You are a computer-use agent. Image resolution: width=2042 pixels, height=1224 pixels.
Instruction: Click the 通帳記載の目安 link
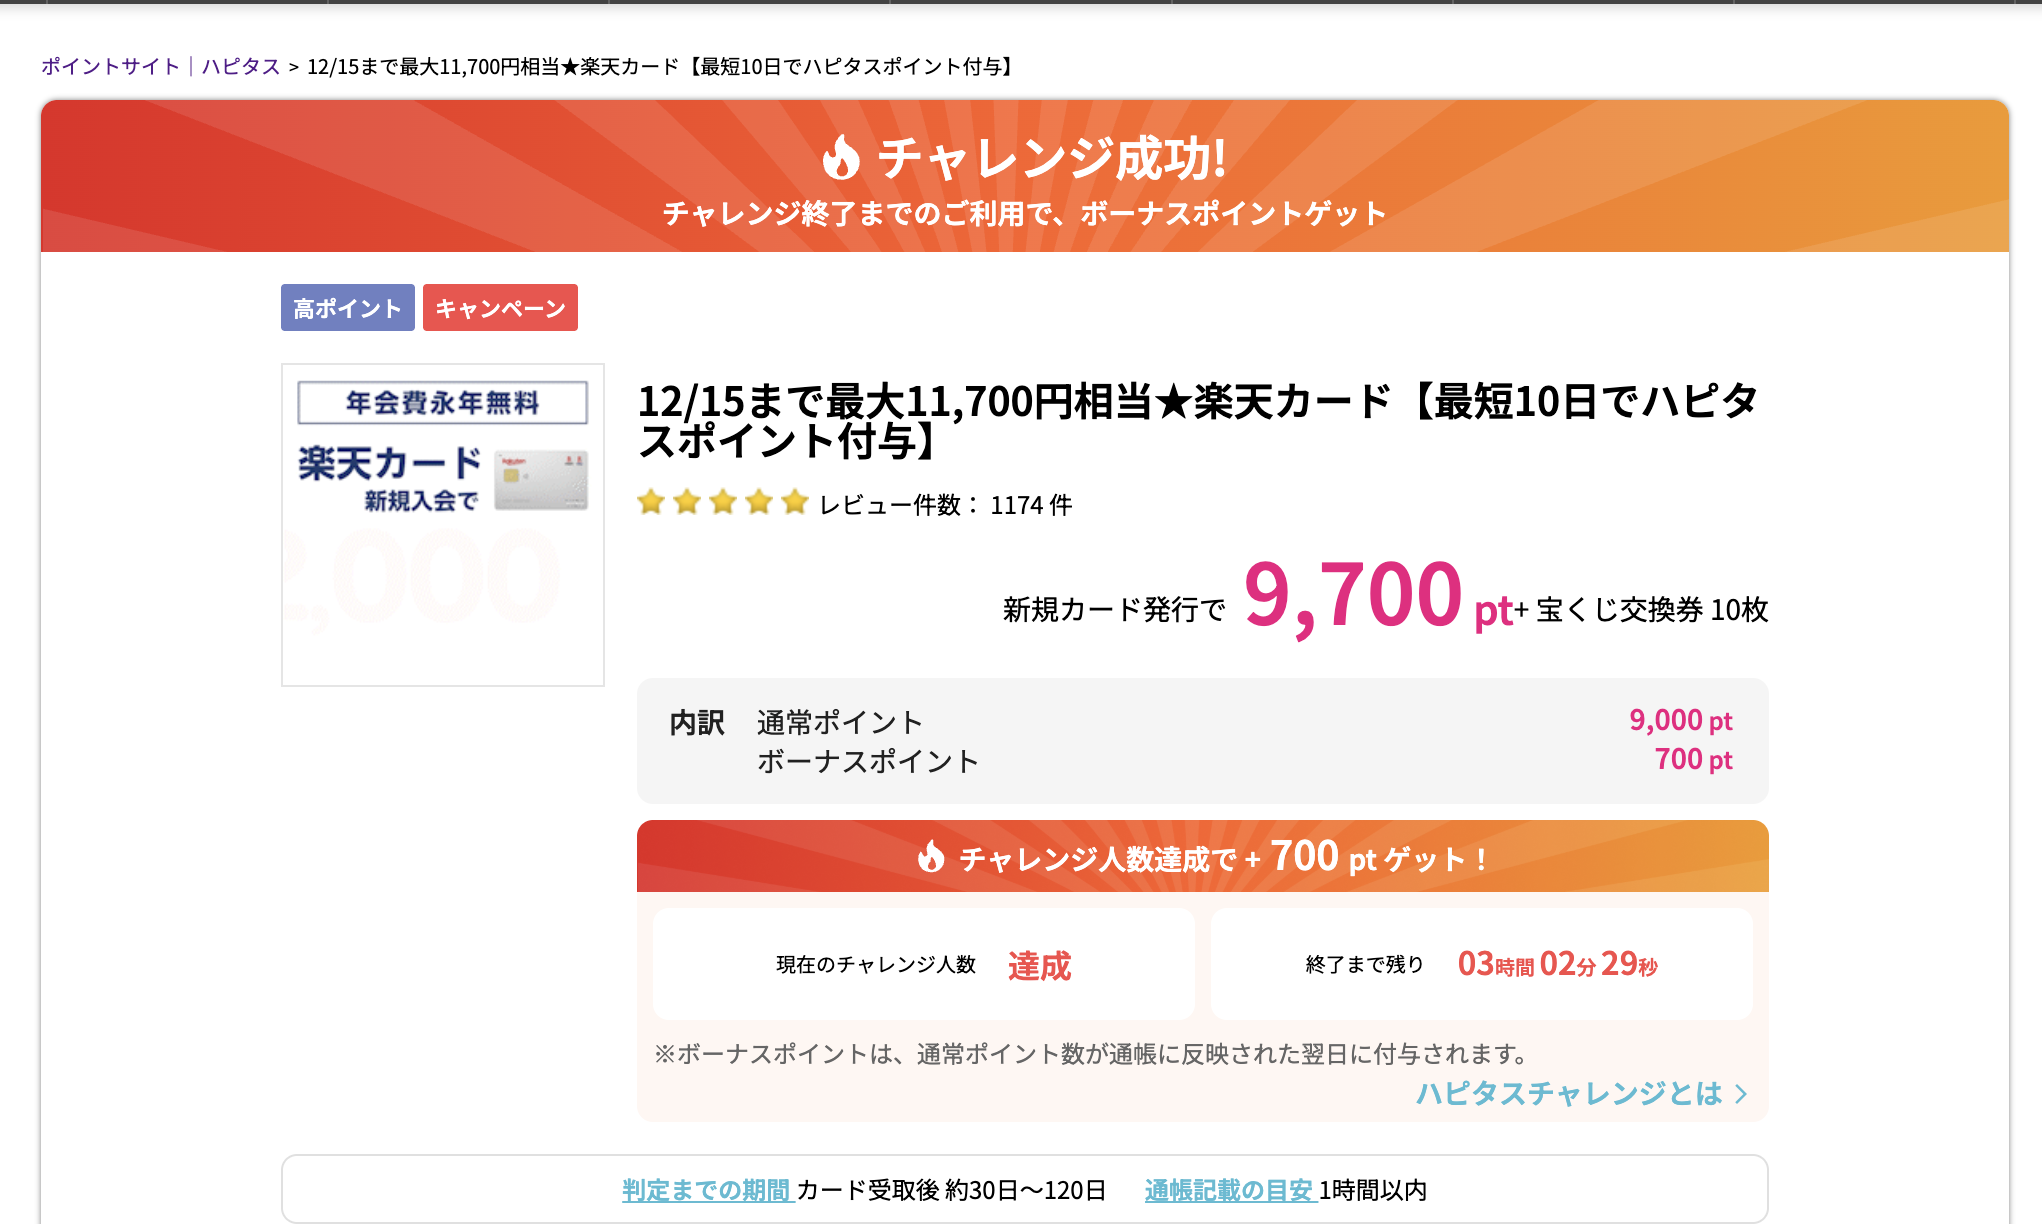pos(1228,1190)
